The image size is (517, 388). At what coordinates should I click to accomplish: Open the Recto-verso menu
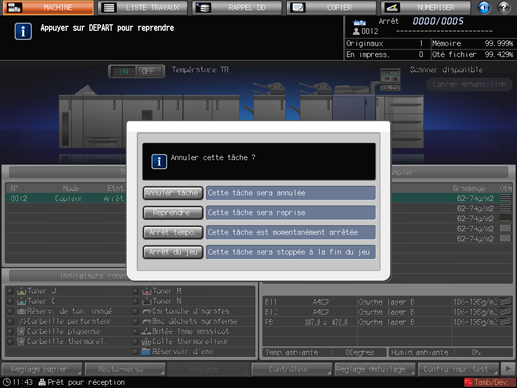click(x=125, y=369)
